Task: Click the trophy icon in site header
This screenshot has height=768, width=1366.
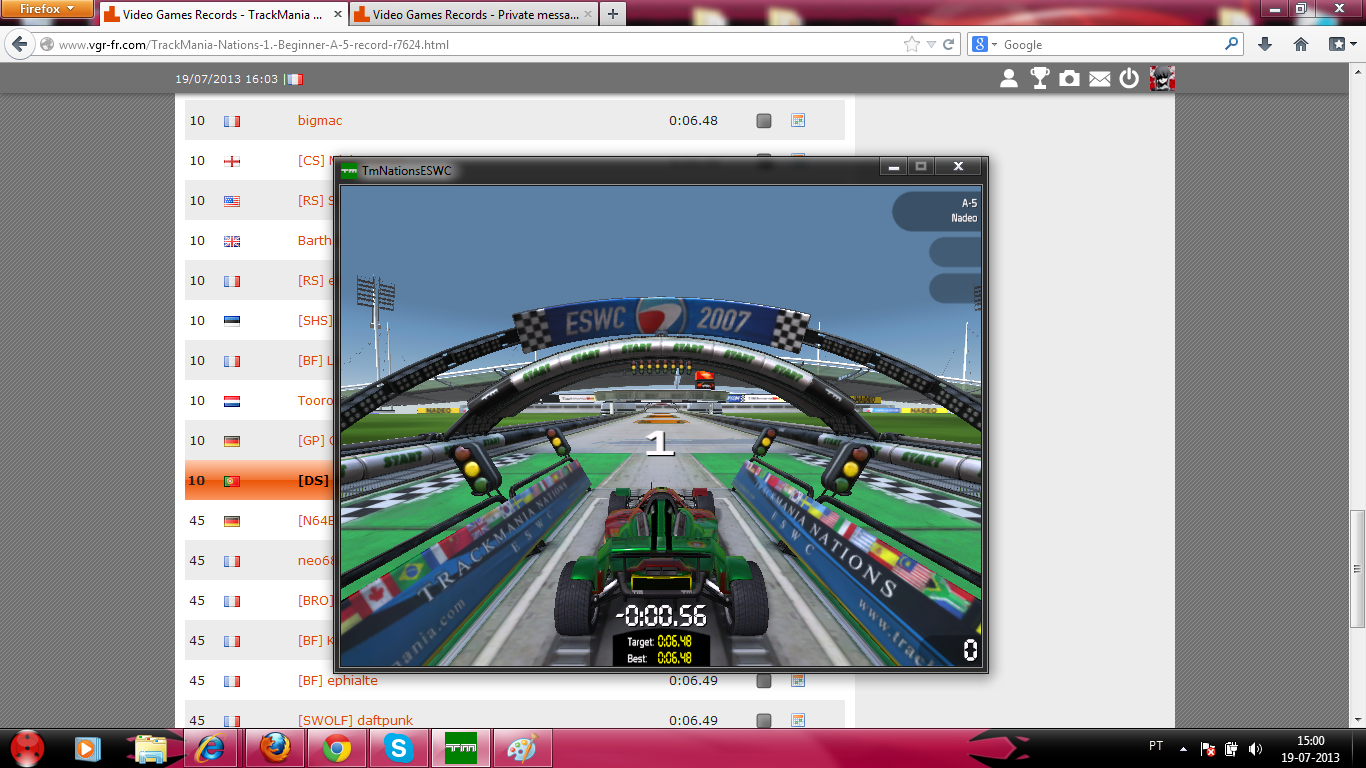Action: (1040, 79)
